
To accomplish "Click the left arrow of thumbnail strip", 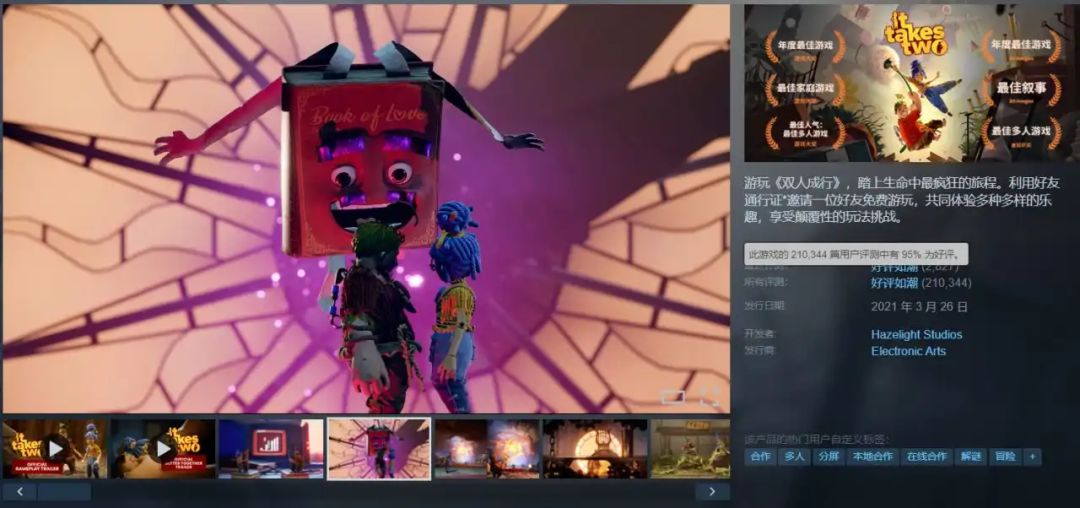I will 19,491.
